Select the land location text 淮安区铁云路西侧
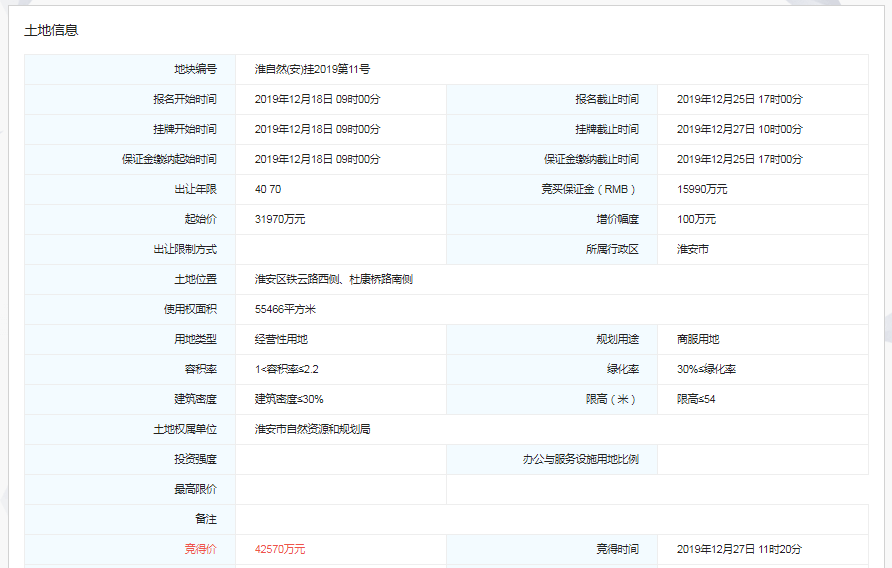This screenshot has width=892, height=568. tap(298, 279)
